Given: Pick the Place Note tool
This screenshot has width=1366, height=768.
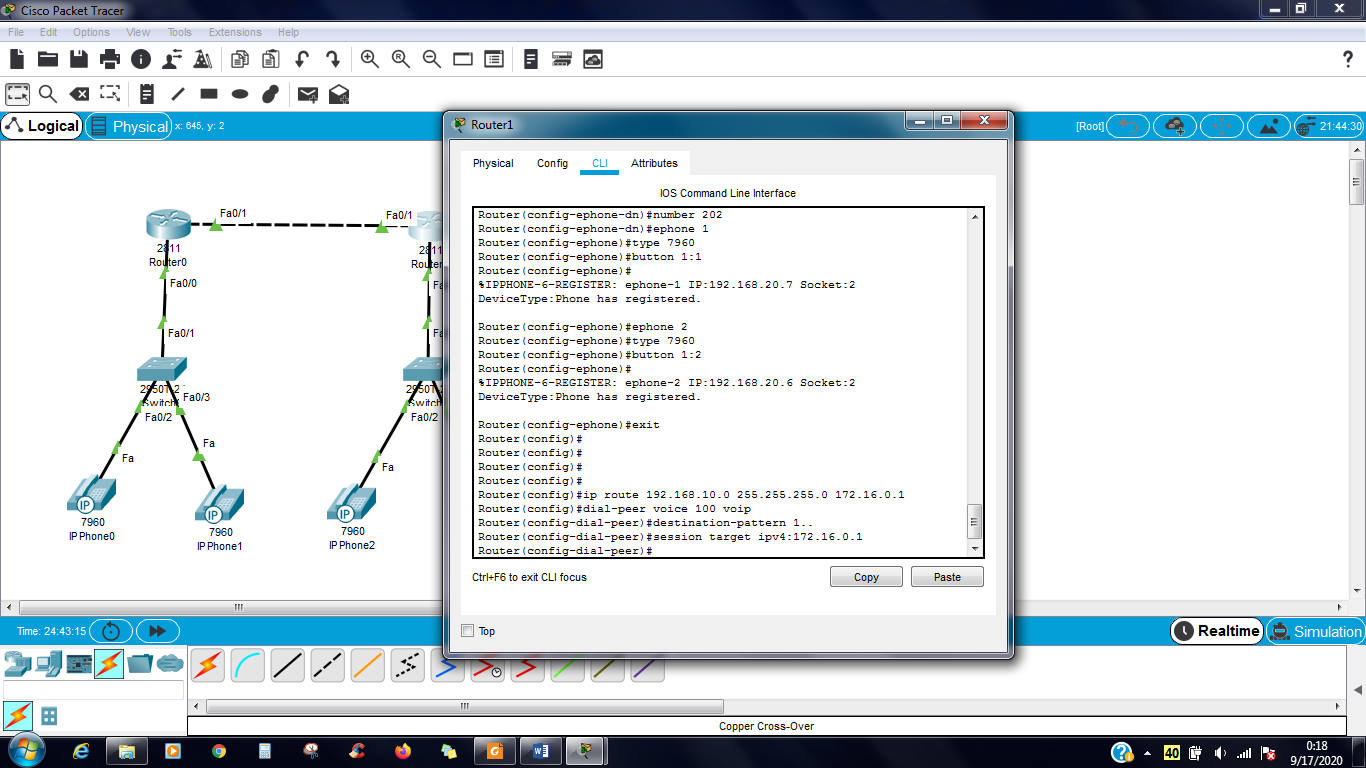Looking at the screenshot, I should point(147,94).
